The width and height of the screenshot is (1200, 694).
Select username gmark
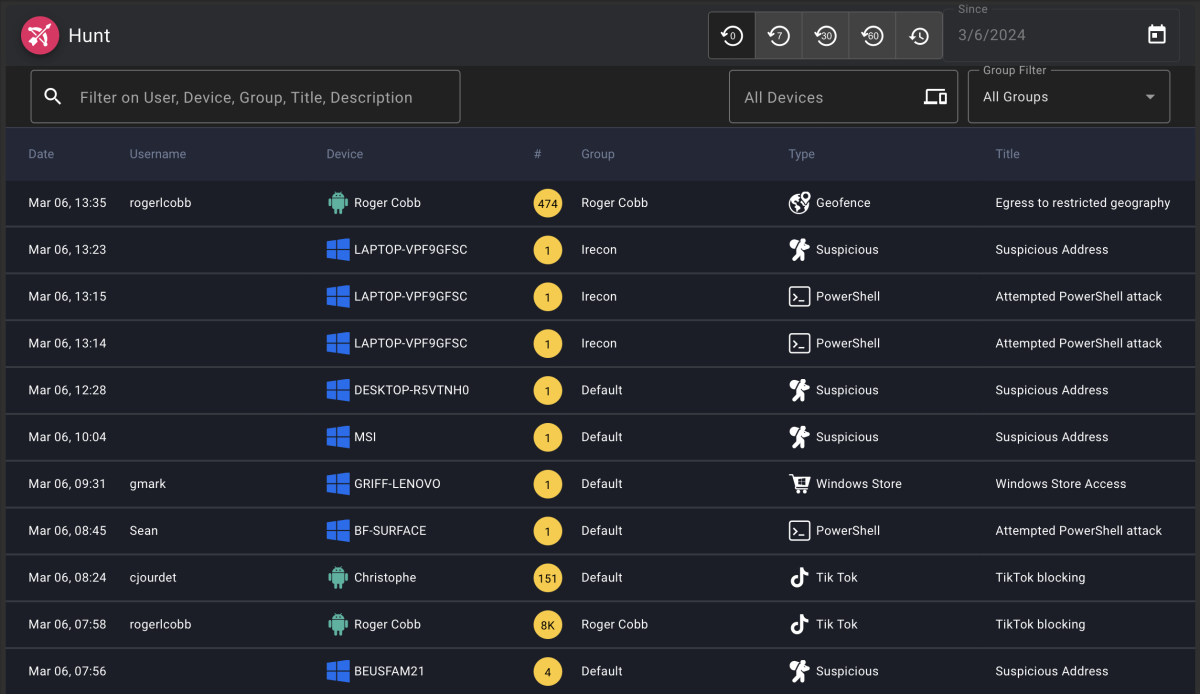tap(148, 484)
